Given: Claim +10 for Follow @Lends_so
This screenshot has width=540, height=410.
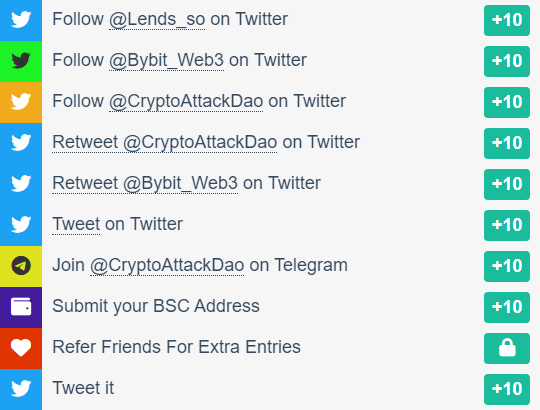Looking at the screenshot, I should pos(507,20).
